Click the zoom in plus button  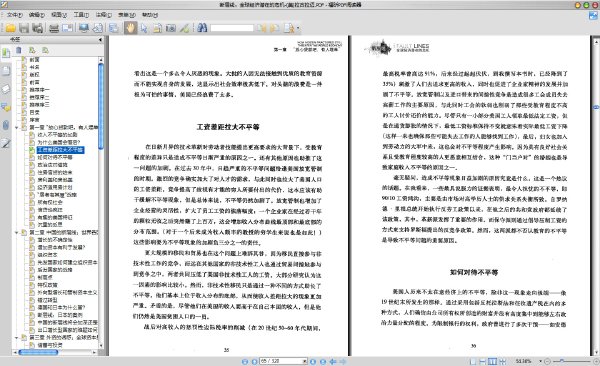click(x=596, y=361)
